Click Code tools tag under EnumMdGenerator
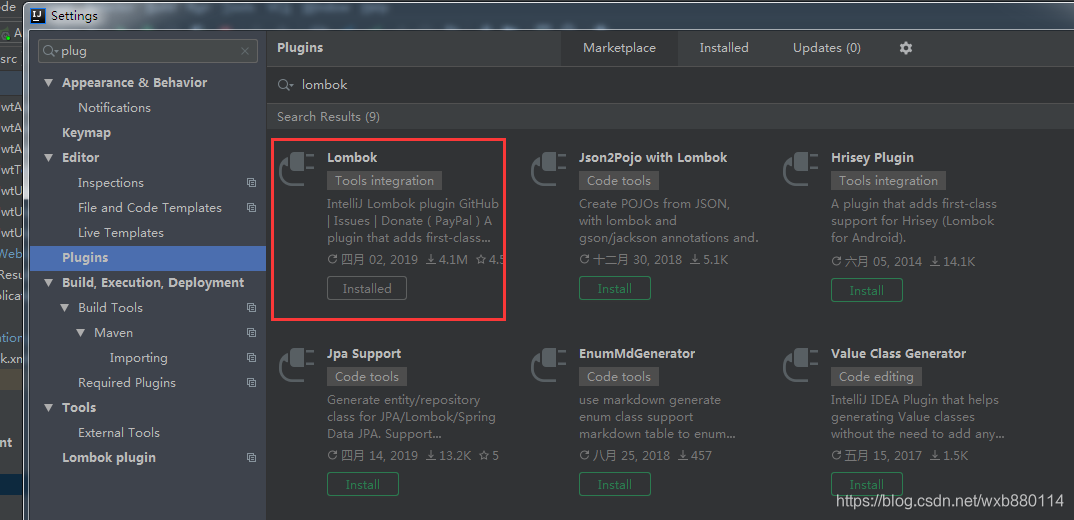Image resolution: width=1074 pixels, height=520 pixels. point(619,377)
